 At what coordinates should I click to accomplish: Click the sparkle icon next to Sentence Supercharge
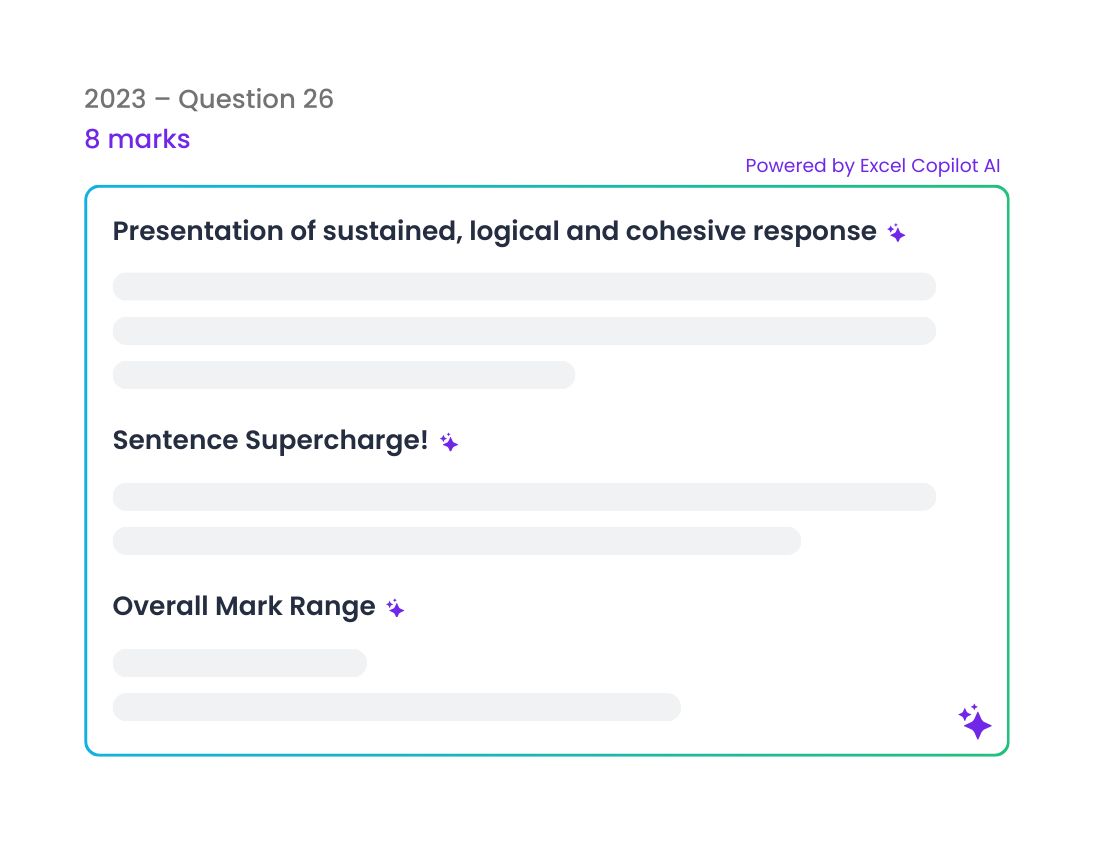coord(449,442)
